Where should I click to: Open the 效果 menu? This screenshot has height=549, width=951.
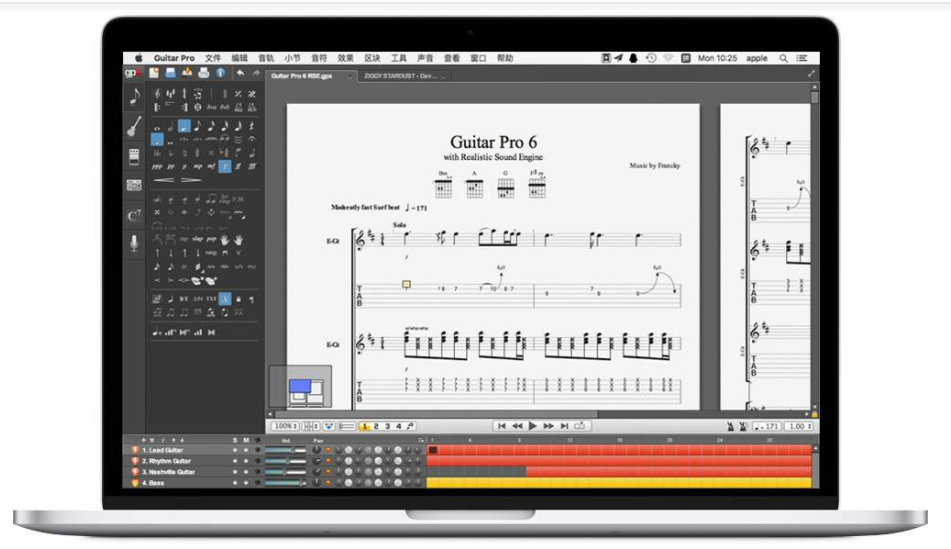(346, 58)
